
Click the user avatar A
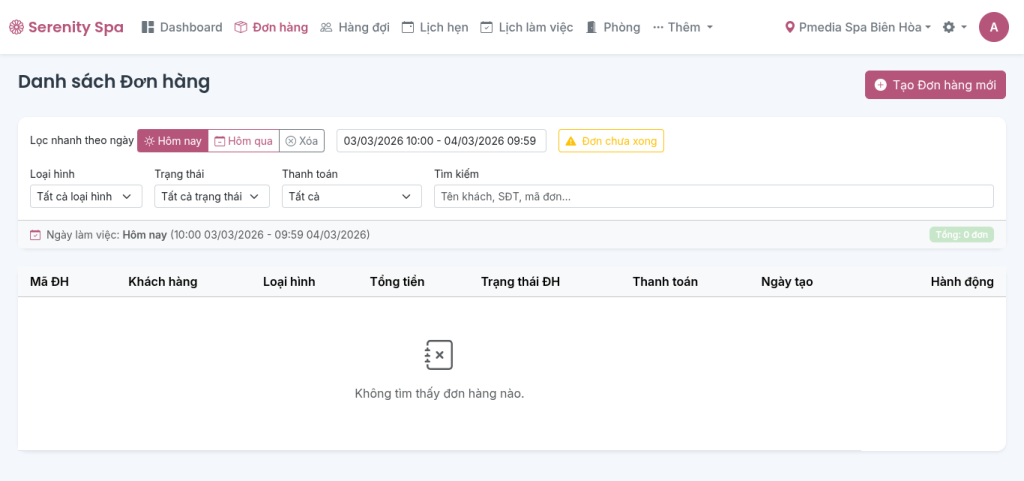pos(993,27)
